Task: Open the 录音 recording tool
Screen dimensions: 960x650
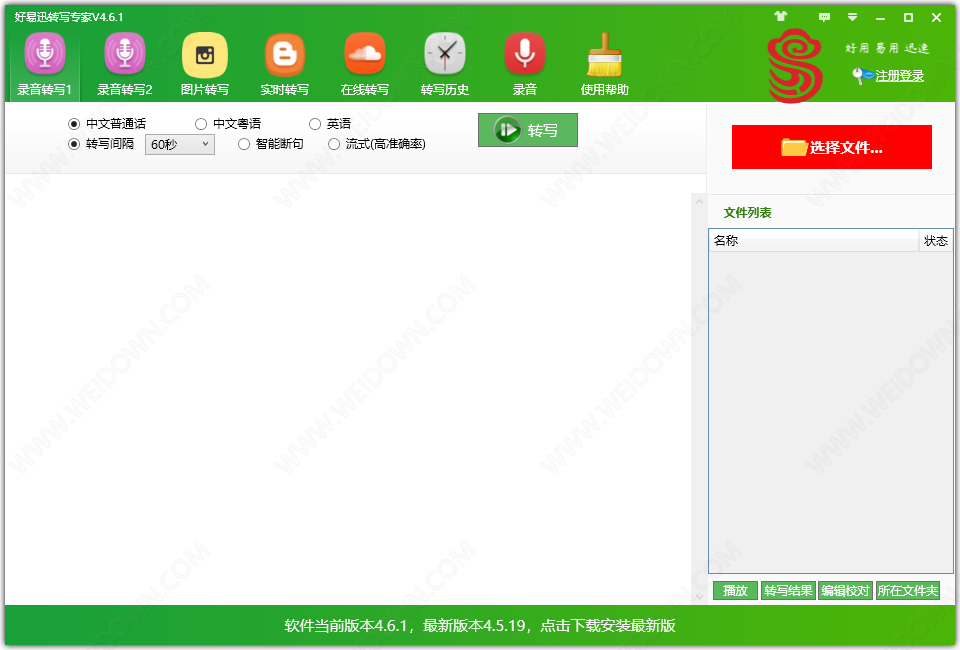Action: pyautogui.click(x=525, y=65)
